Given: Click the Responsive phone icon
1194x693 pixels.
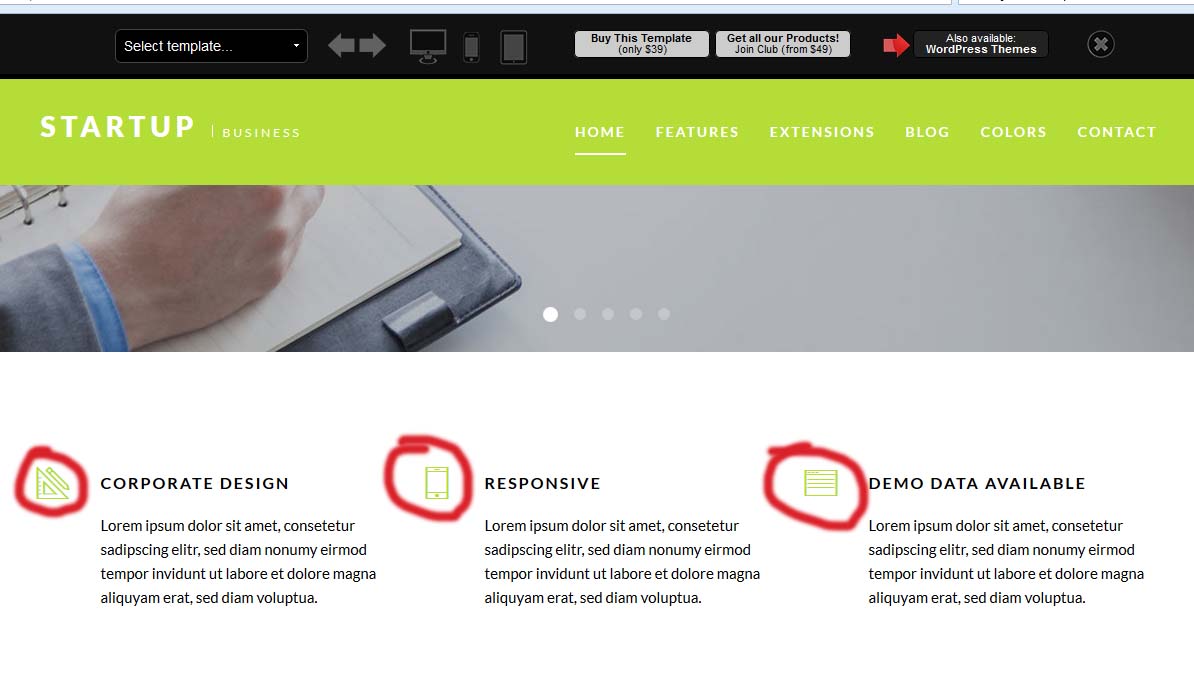Looking at the screenshot, I should click(436, 483).
